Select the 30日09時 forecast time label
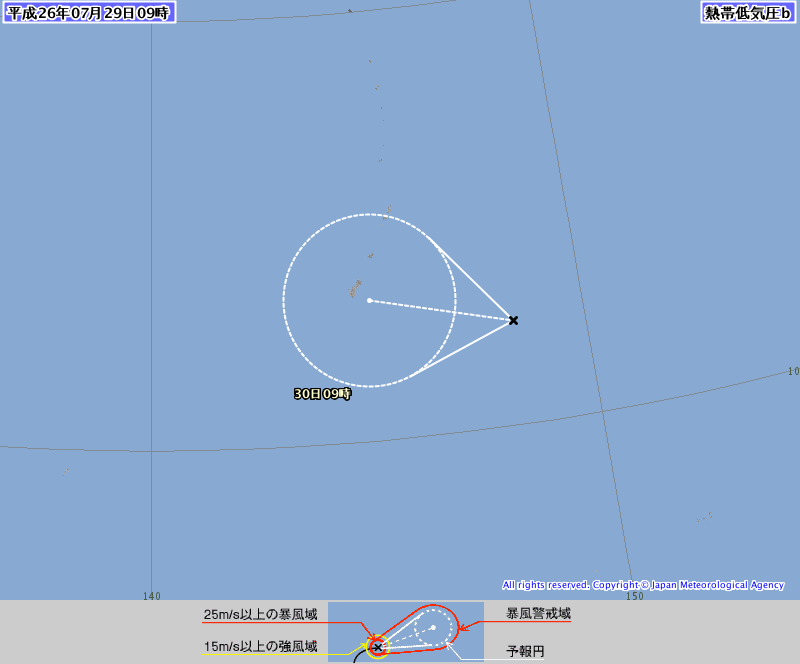800x664 pixels. 322,394
